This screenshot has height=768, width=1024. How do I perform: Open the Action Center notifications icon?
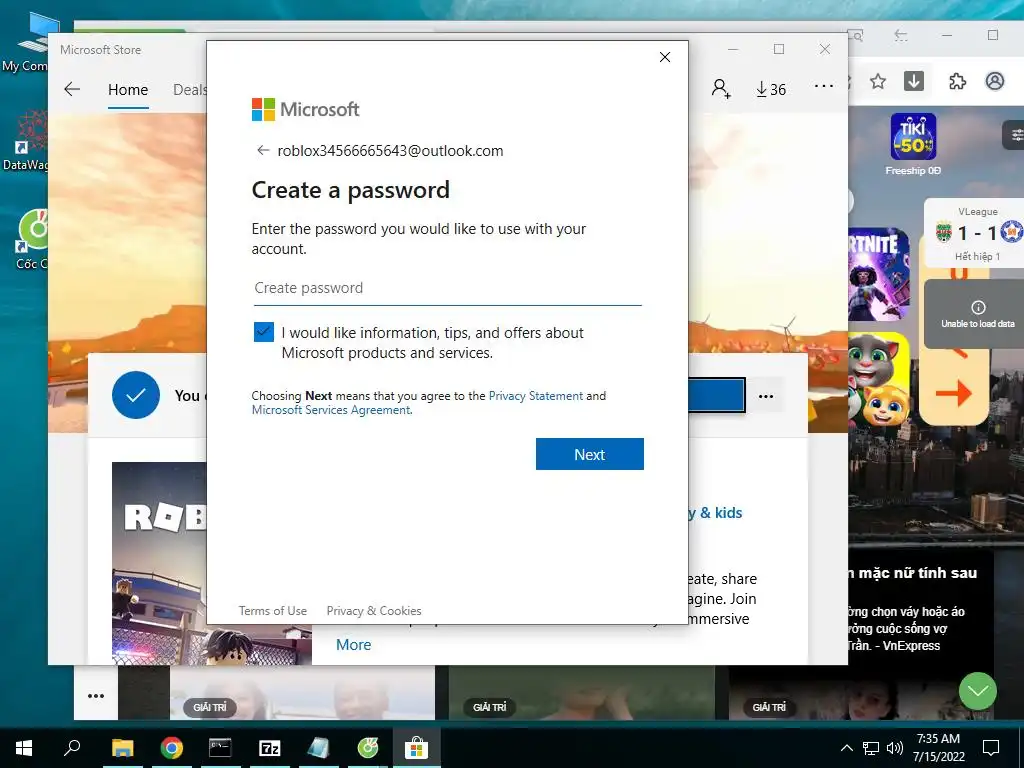click(991, 748)
